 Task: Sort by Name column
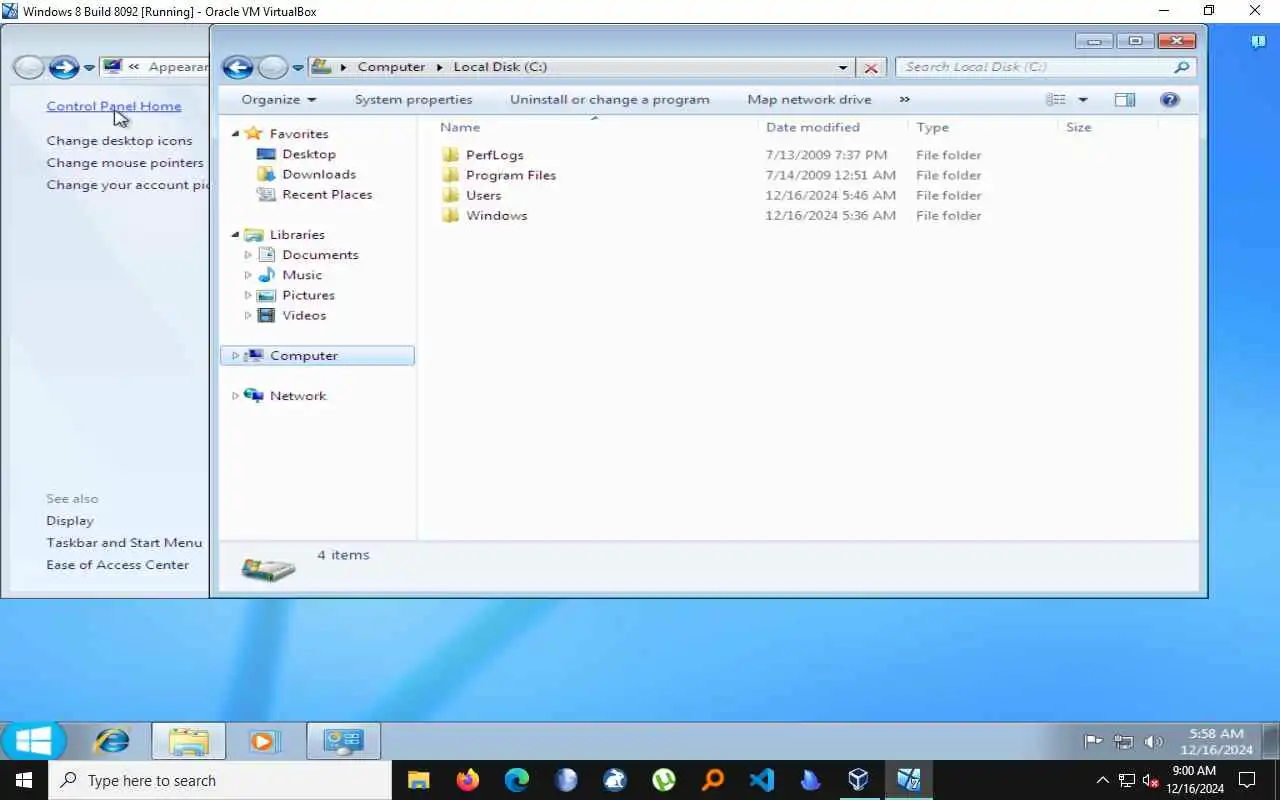tap(460, 127)
